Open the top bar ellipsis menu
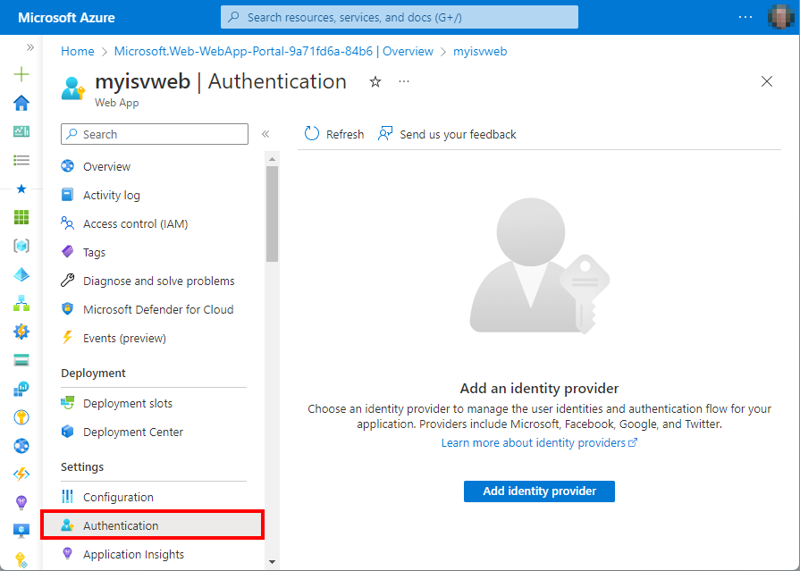This screenshot has width=800, height=571. coord(745,17)
